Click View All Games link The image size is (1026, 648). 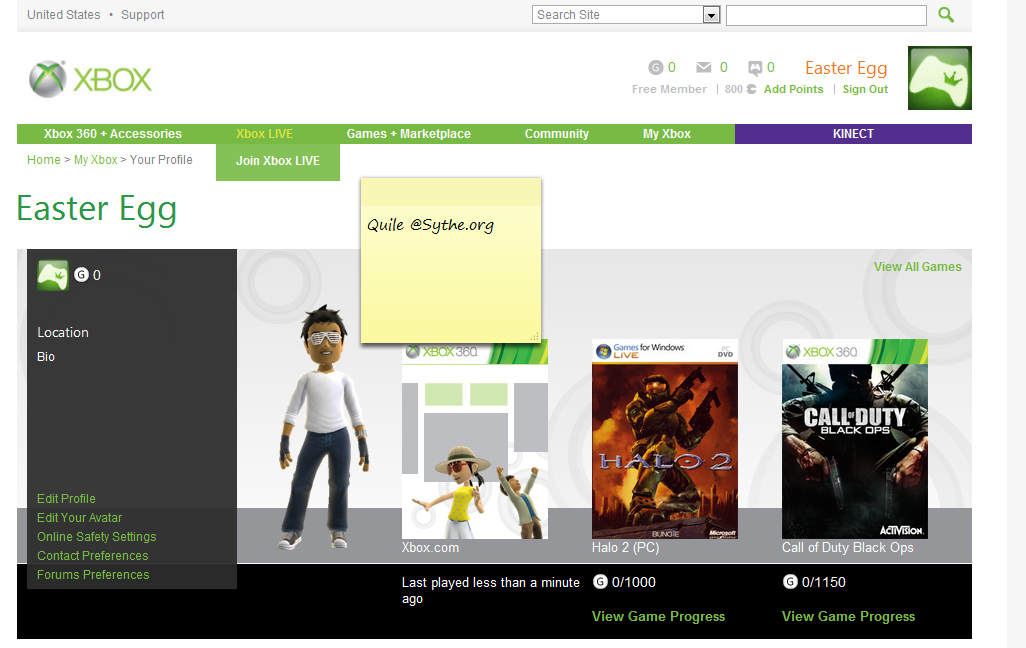click(x=917, y=266)
